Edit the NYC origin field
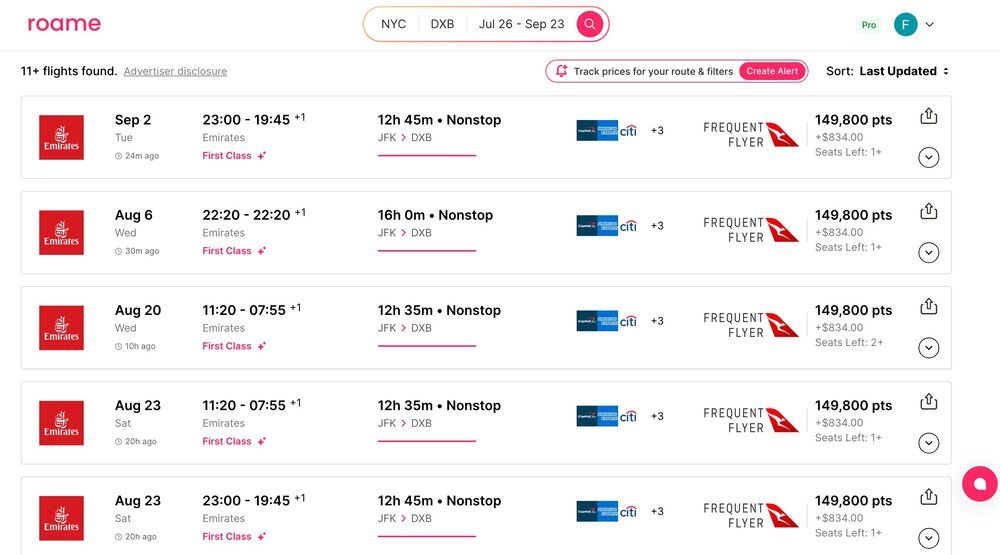 pyautogui.click(x=394, y=24)
